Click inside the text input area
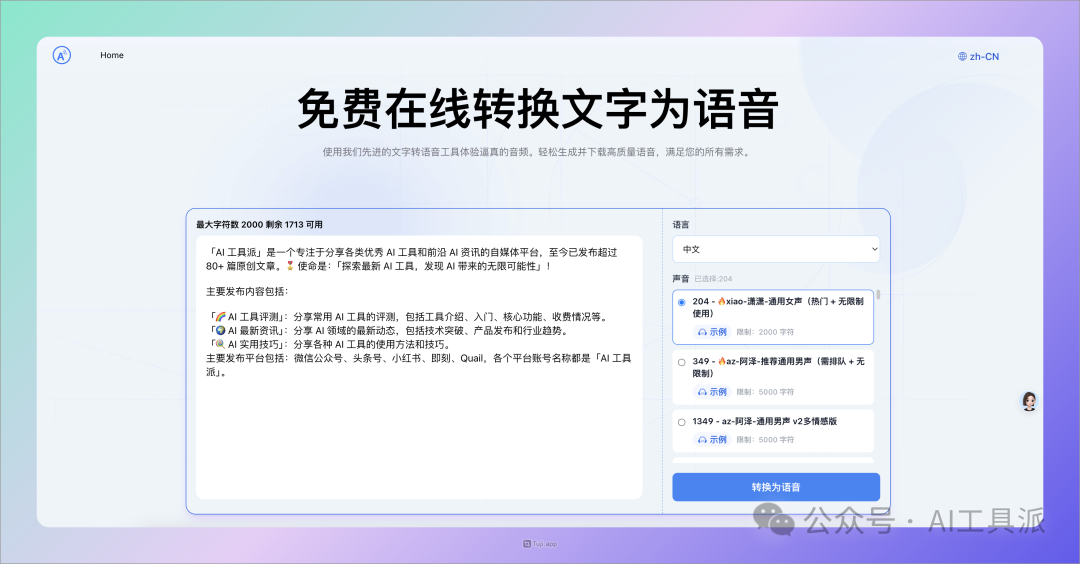The width and height of the screenshot is (1080, 564). 419,367
